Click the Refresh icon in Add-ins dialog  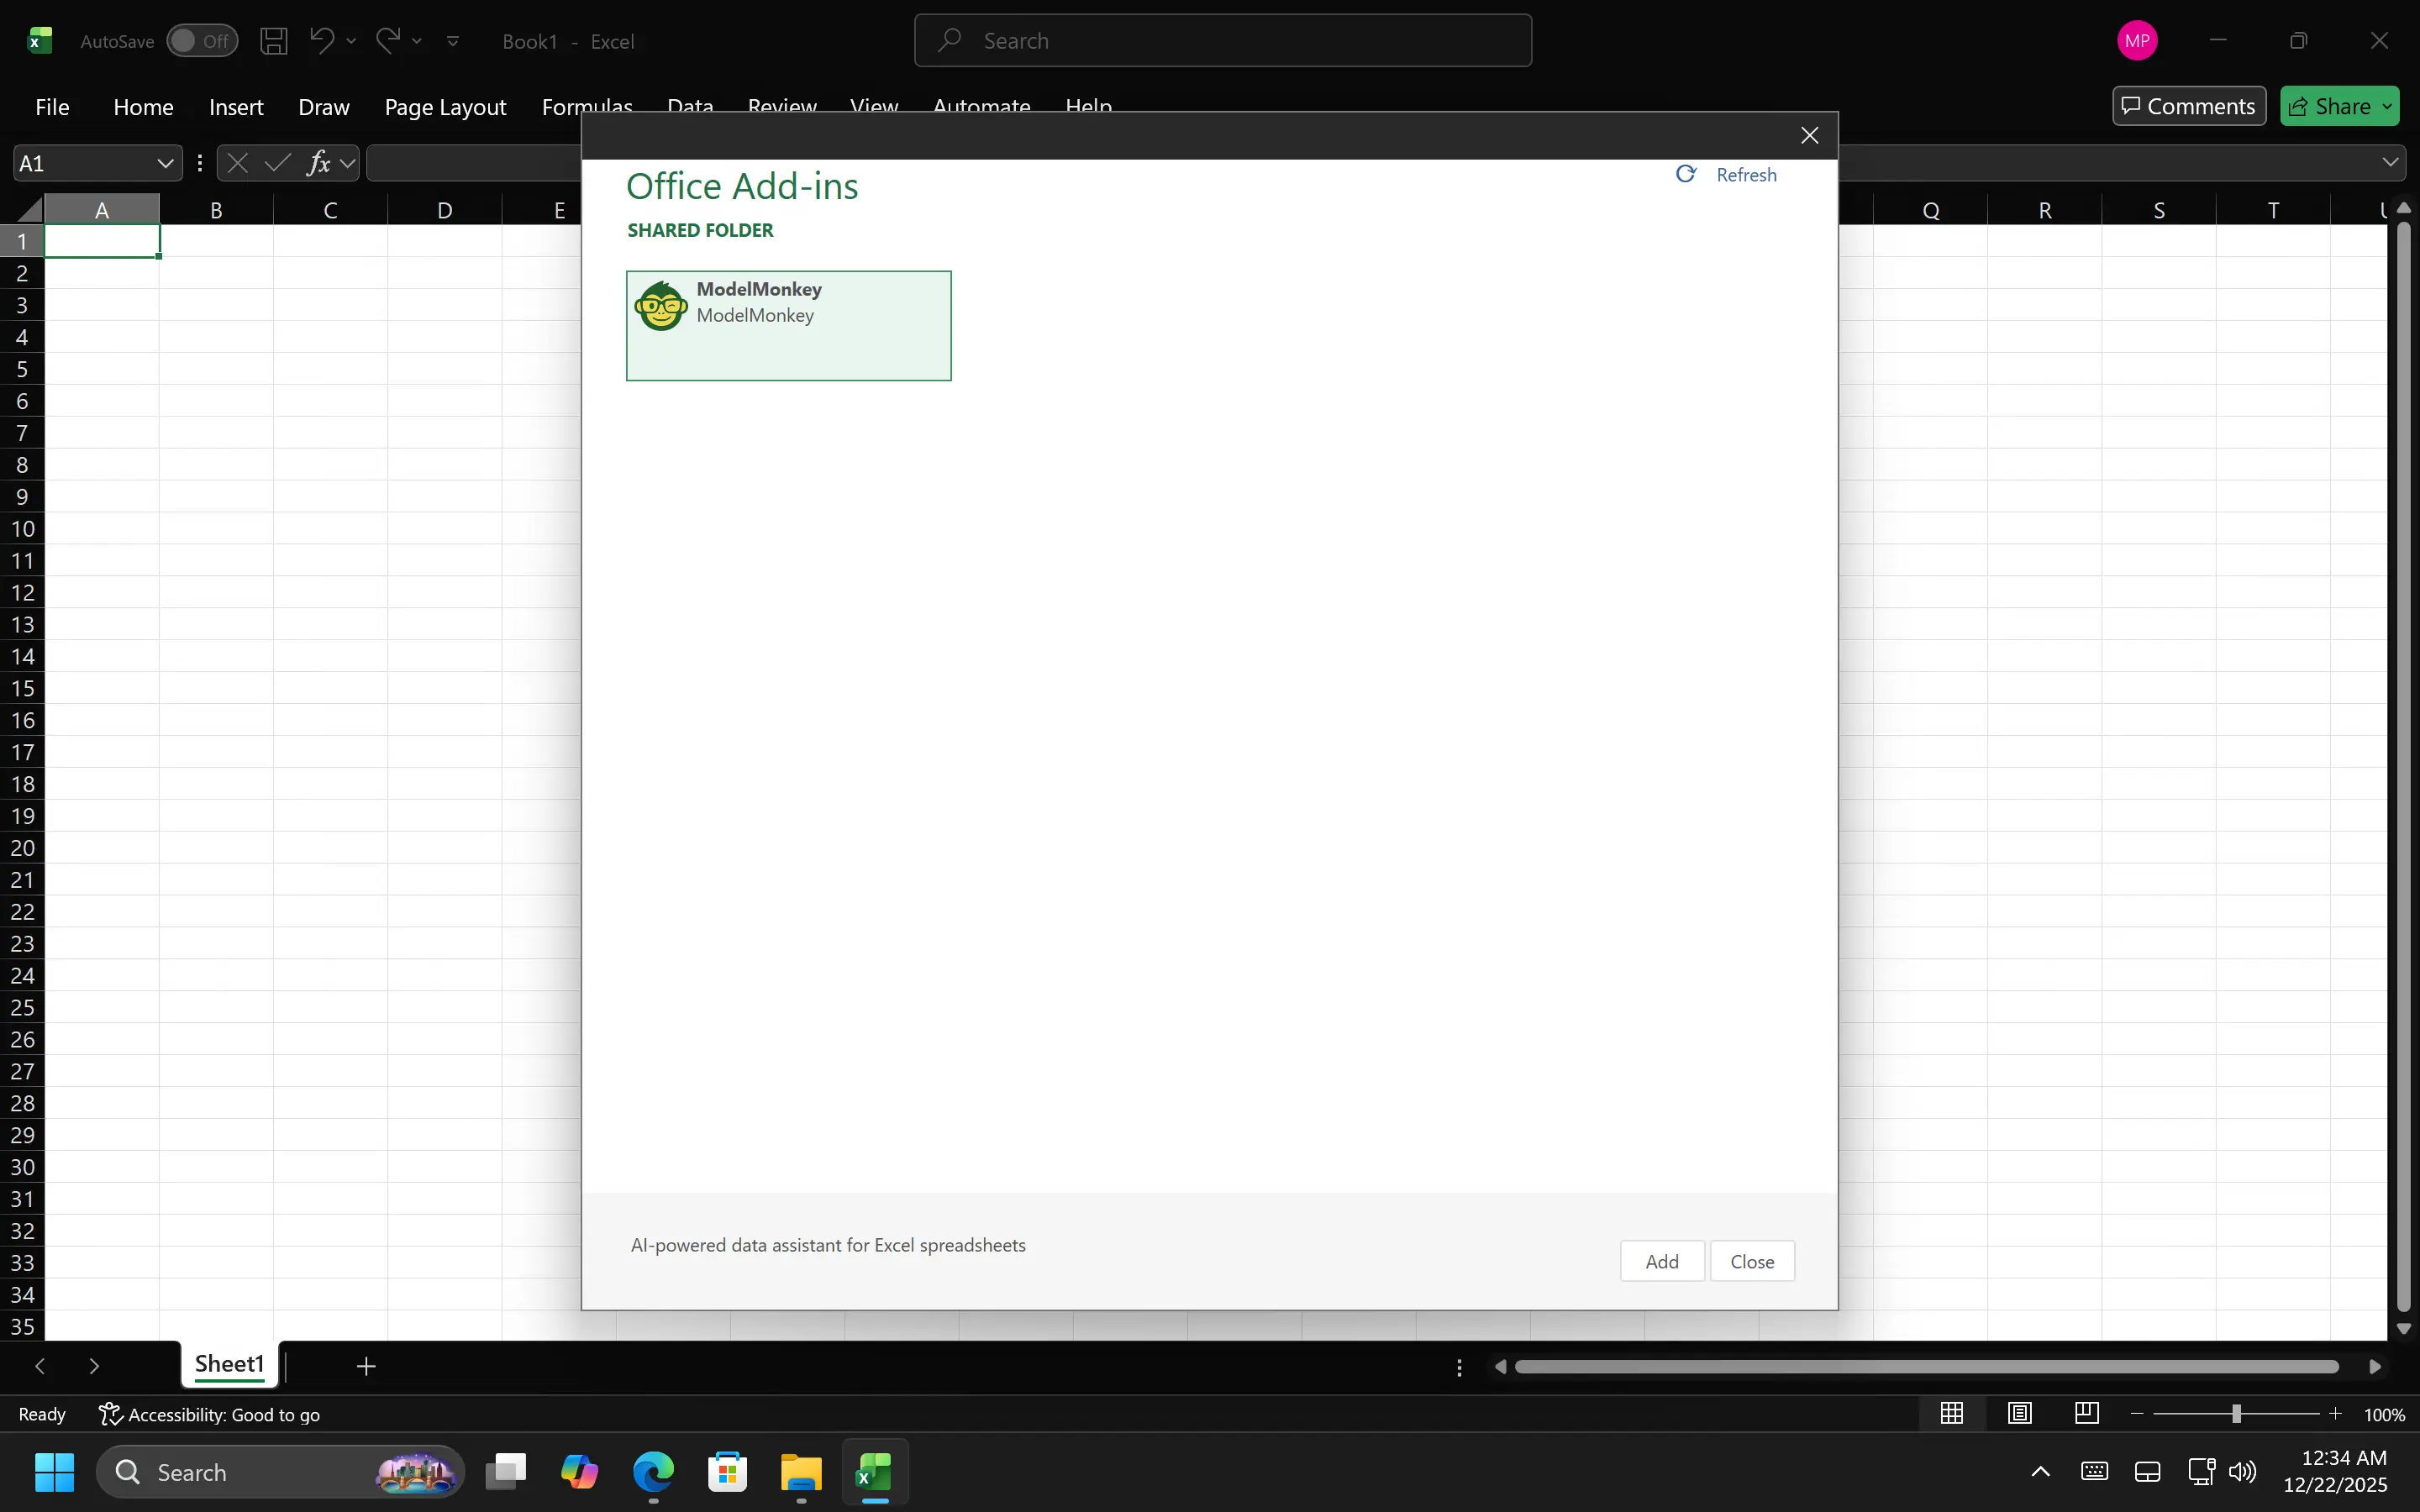click(x=1686, y=175)
